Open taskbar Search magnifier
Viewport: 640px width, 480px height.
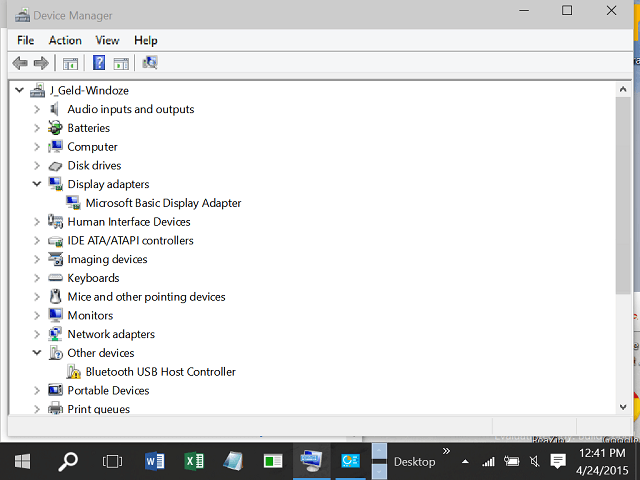67,462
